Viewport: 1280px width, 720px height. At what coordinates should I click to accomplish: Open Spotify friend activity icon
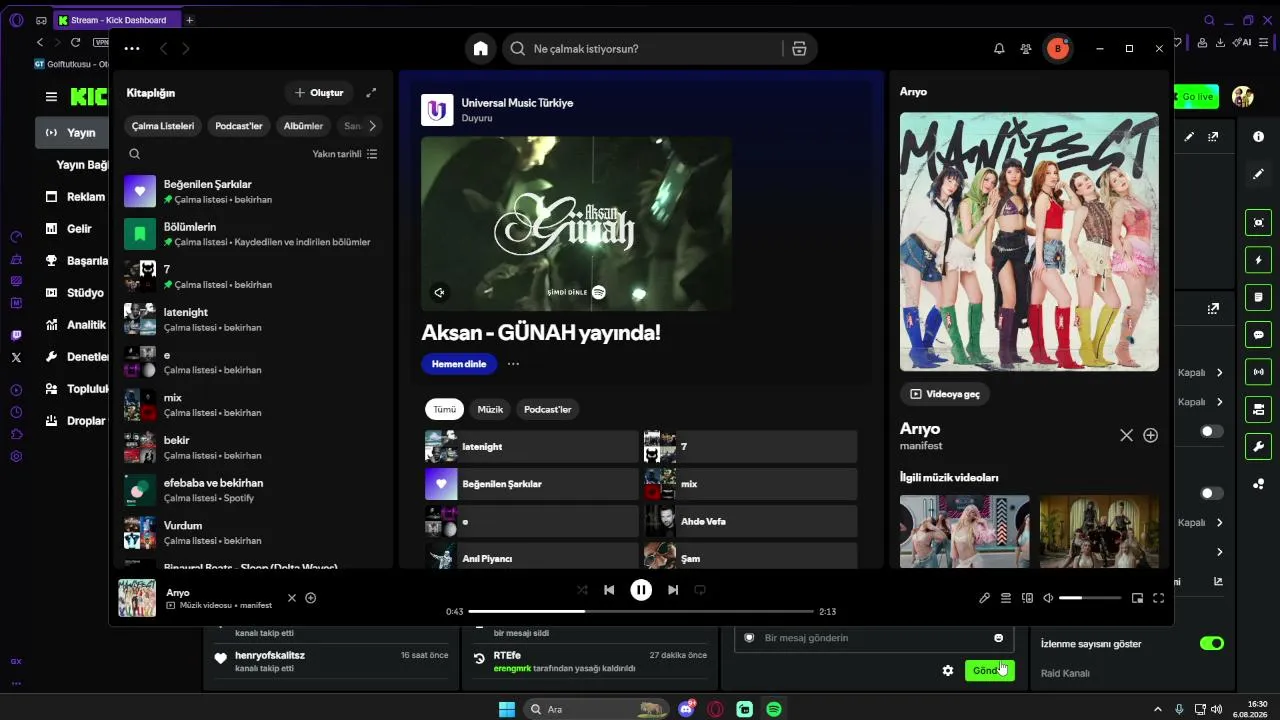pyautogui.click(x=1026, y=48)
